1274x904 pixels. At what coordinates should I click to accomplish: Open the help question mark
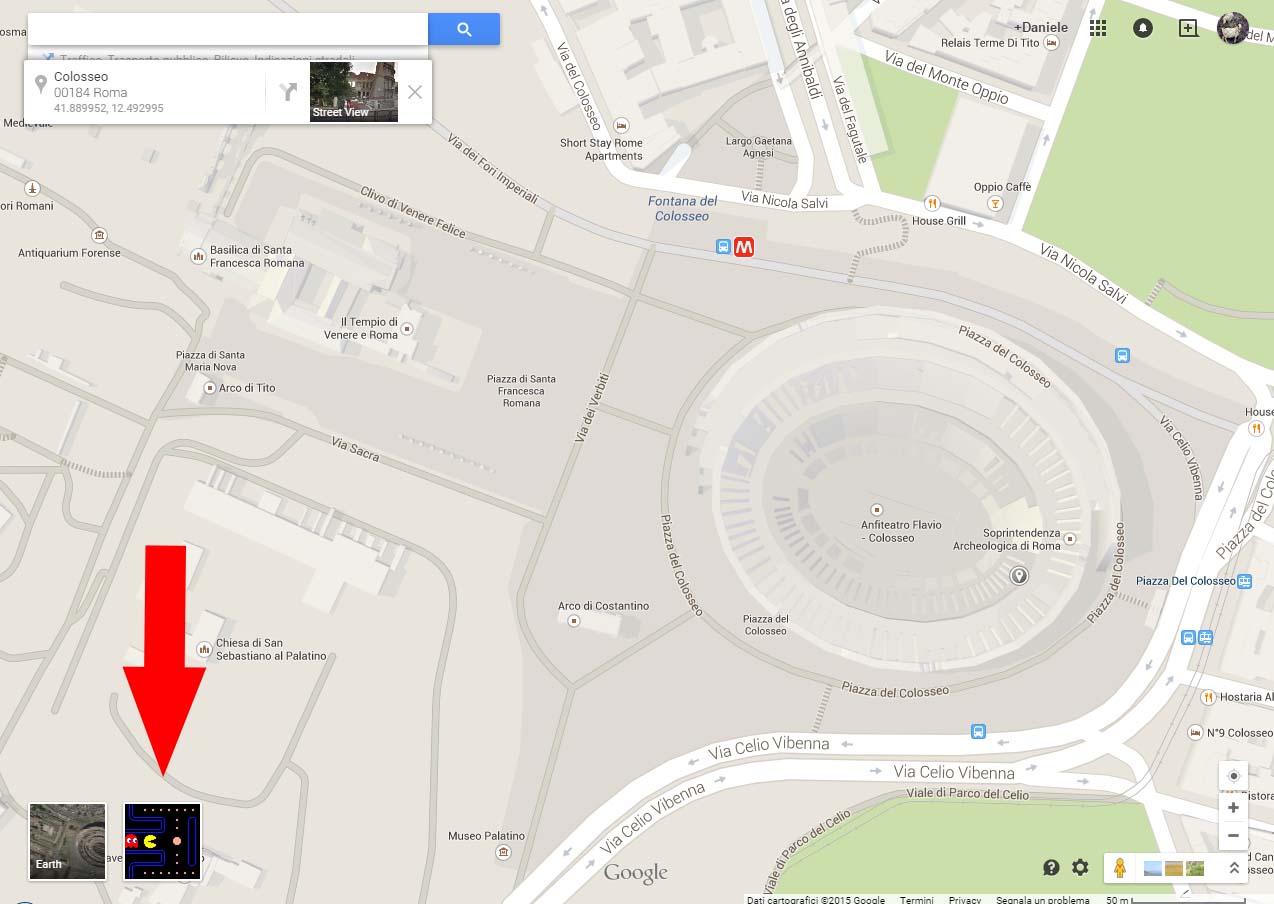point(1051,867)
